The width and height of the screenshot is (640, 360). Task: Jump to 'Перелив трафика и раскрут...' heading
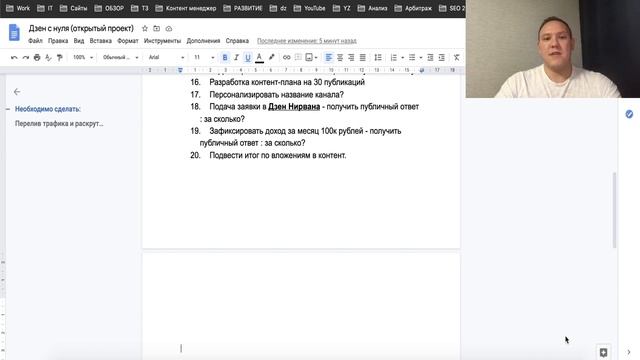tap(59, 123)
